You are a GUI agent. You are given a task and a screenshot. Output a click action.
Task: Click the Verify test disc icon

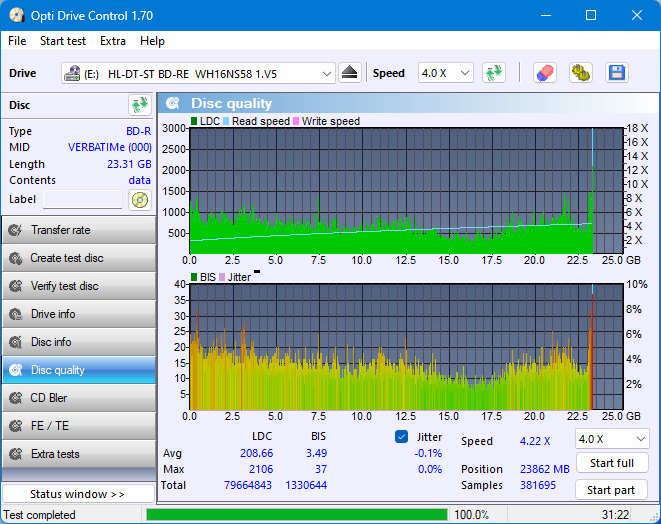16,286
